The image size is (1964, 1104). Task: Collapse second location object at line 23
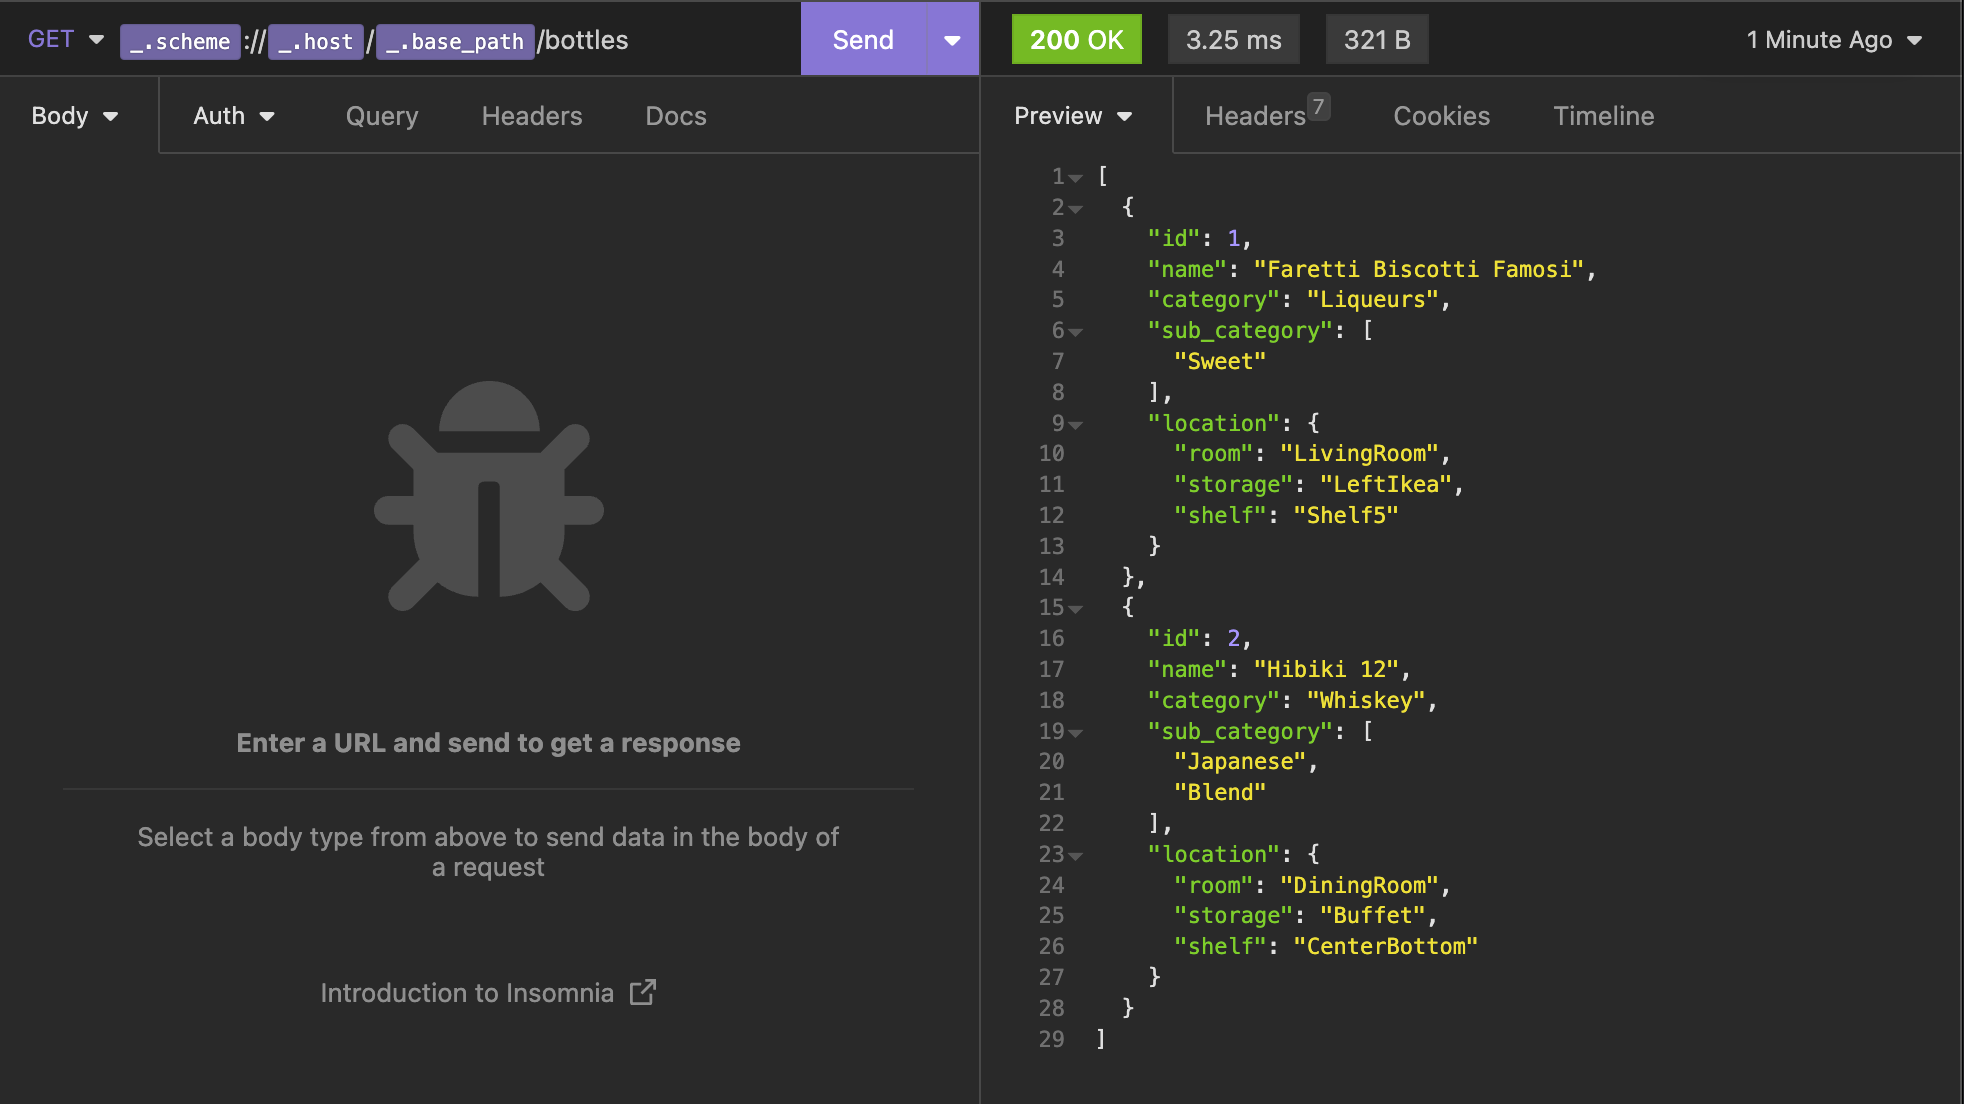(x=1076, y=856)
